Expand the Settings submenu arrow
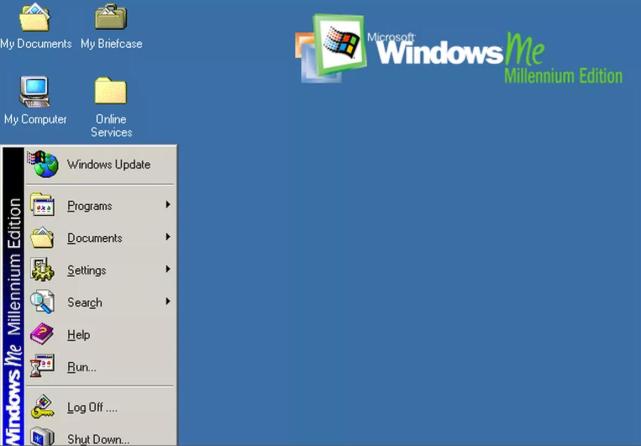This screenshot has width=641, height=446. click(168, 269)
